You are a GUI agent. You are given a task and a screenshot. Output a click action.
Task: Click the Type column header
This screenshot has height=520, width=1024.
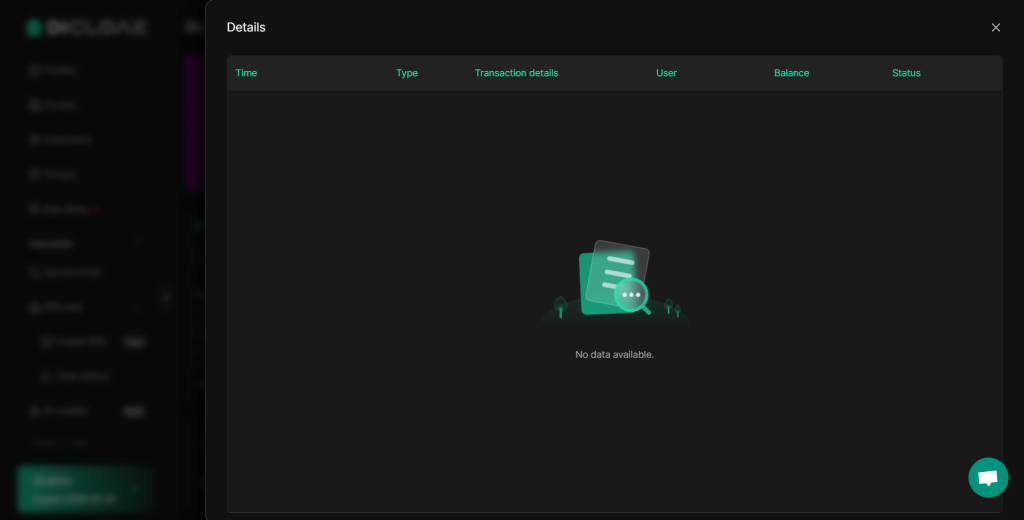407,73
